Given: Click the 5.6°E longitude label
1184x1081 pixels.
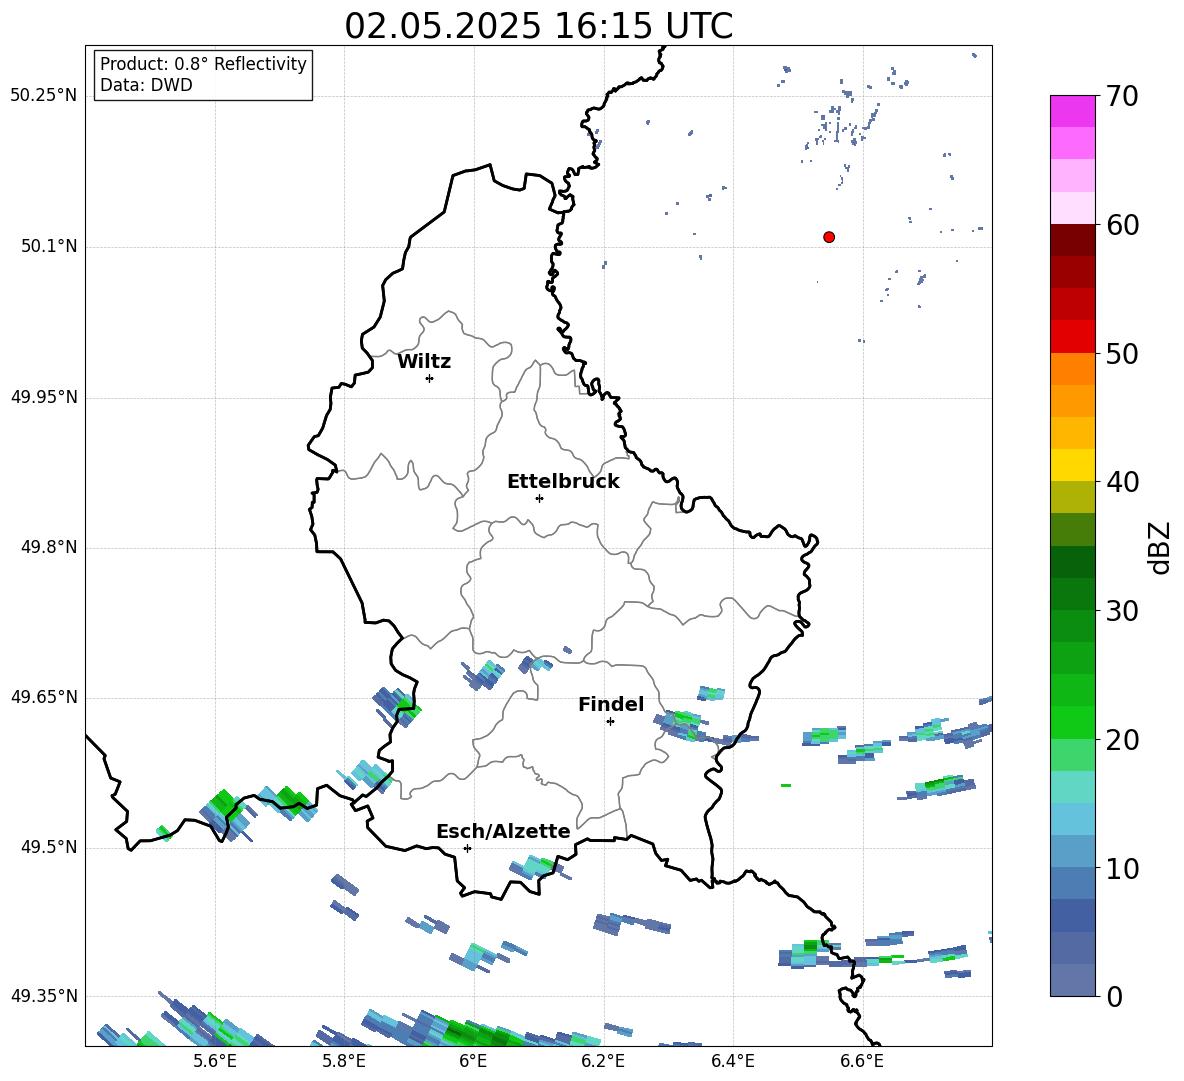Looking at the screenshot, I should tap(215, 1062).
